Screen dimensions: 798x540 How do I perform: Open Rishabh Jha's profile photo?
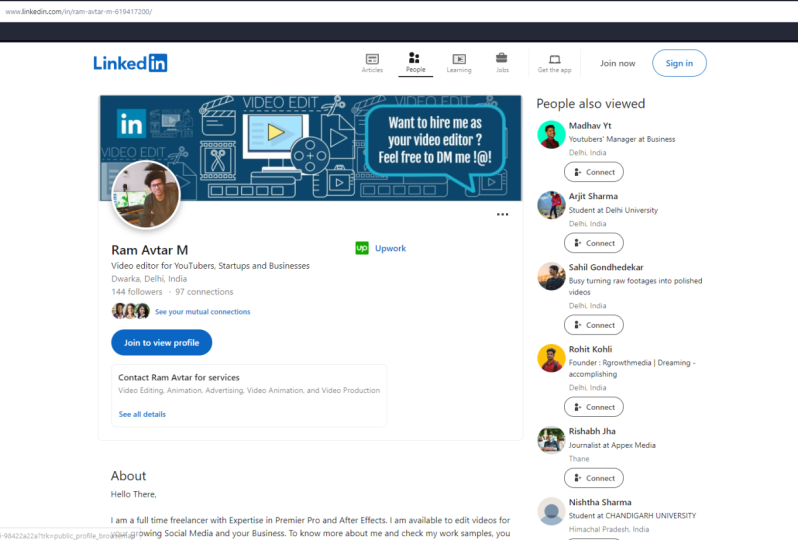click(x=551, y=440)
